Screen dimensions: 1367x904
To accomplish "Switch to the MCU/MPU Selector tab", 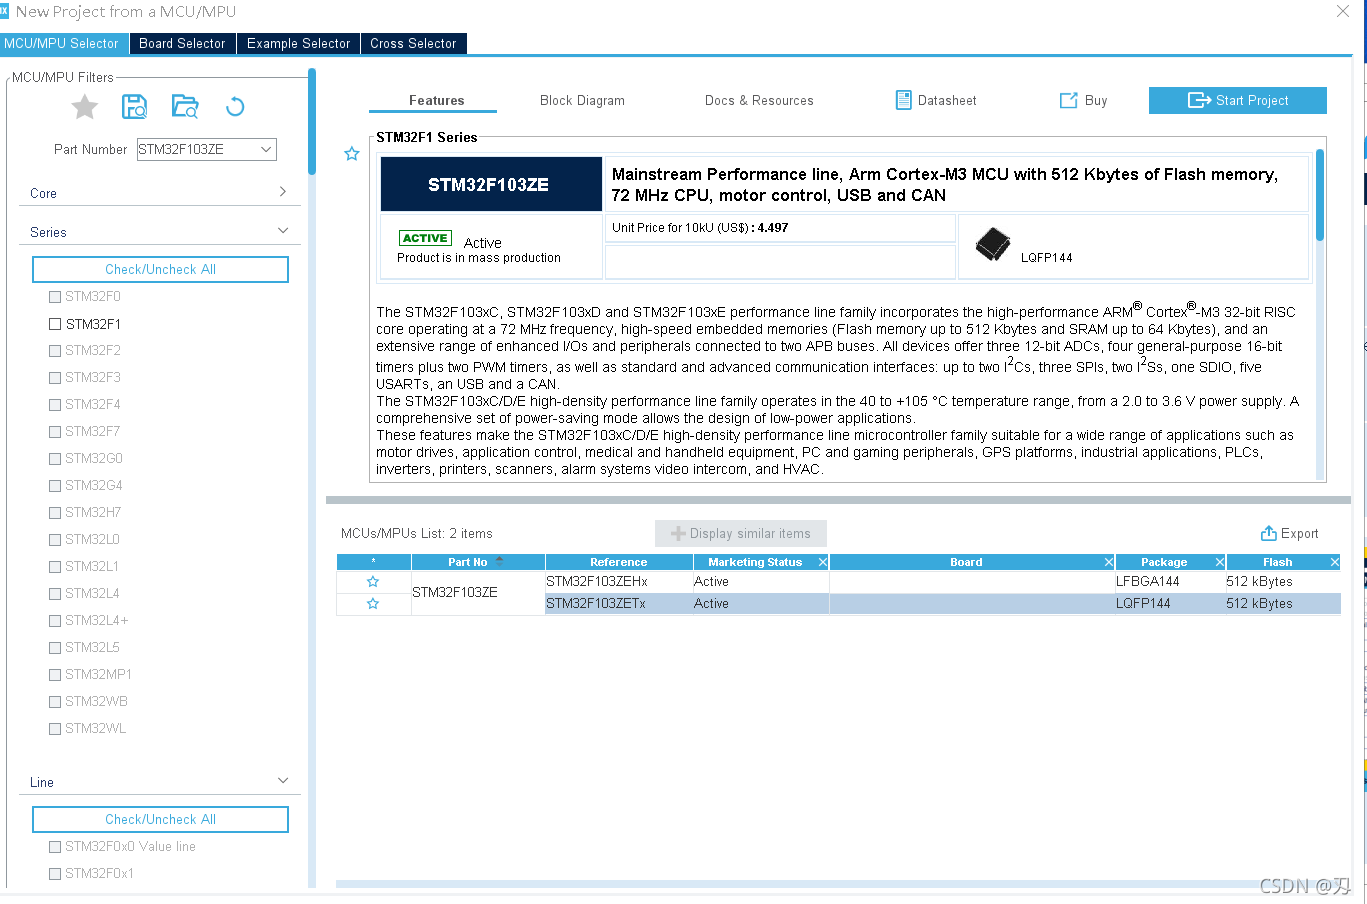I will [64, 43].
